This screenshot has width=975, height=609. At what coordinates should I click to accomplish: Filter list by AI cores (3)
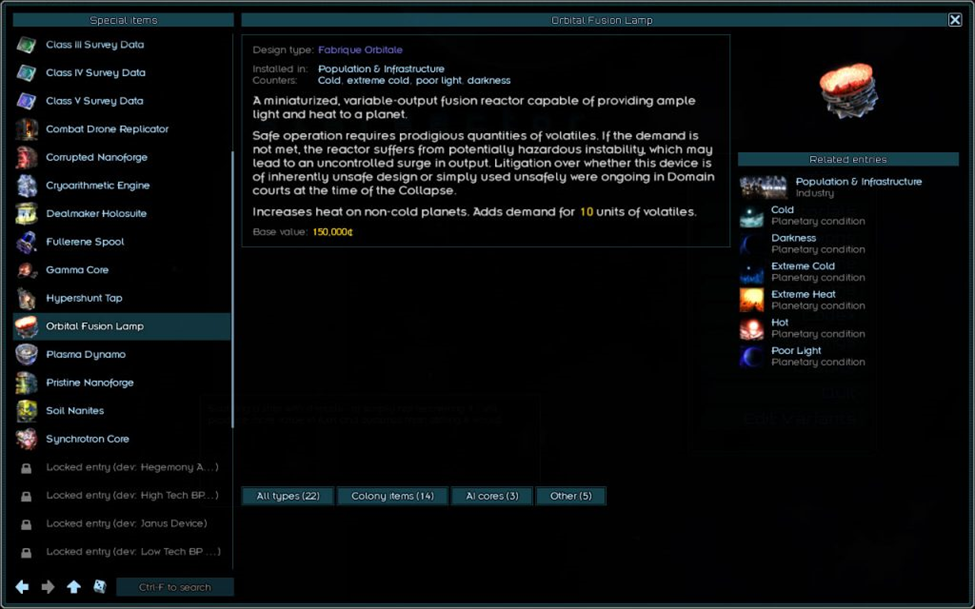coord(491,496)
